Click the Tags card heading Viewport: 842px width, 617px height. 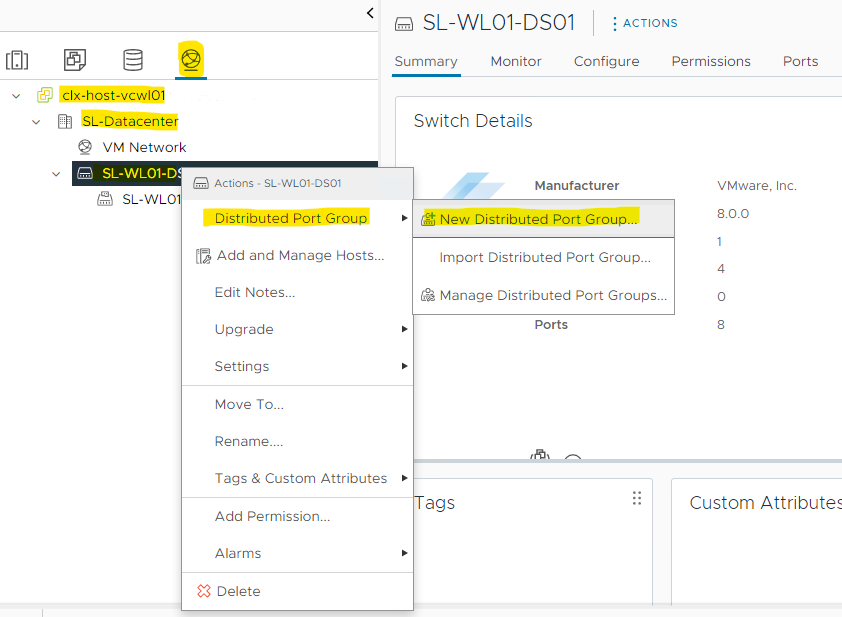435,503
